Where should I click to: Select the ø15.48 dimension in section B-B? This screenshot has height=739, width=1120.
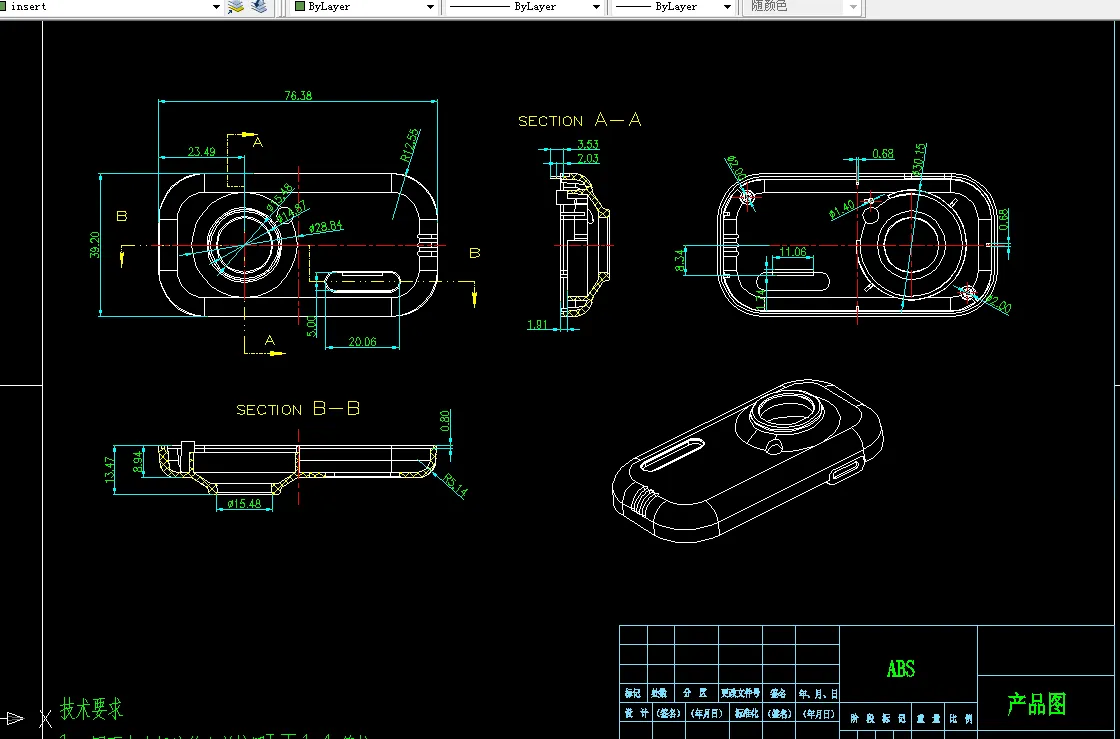pos(244,504)
